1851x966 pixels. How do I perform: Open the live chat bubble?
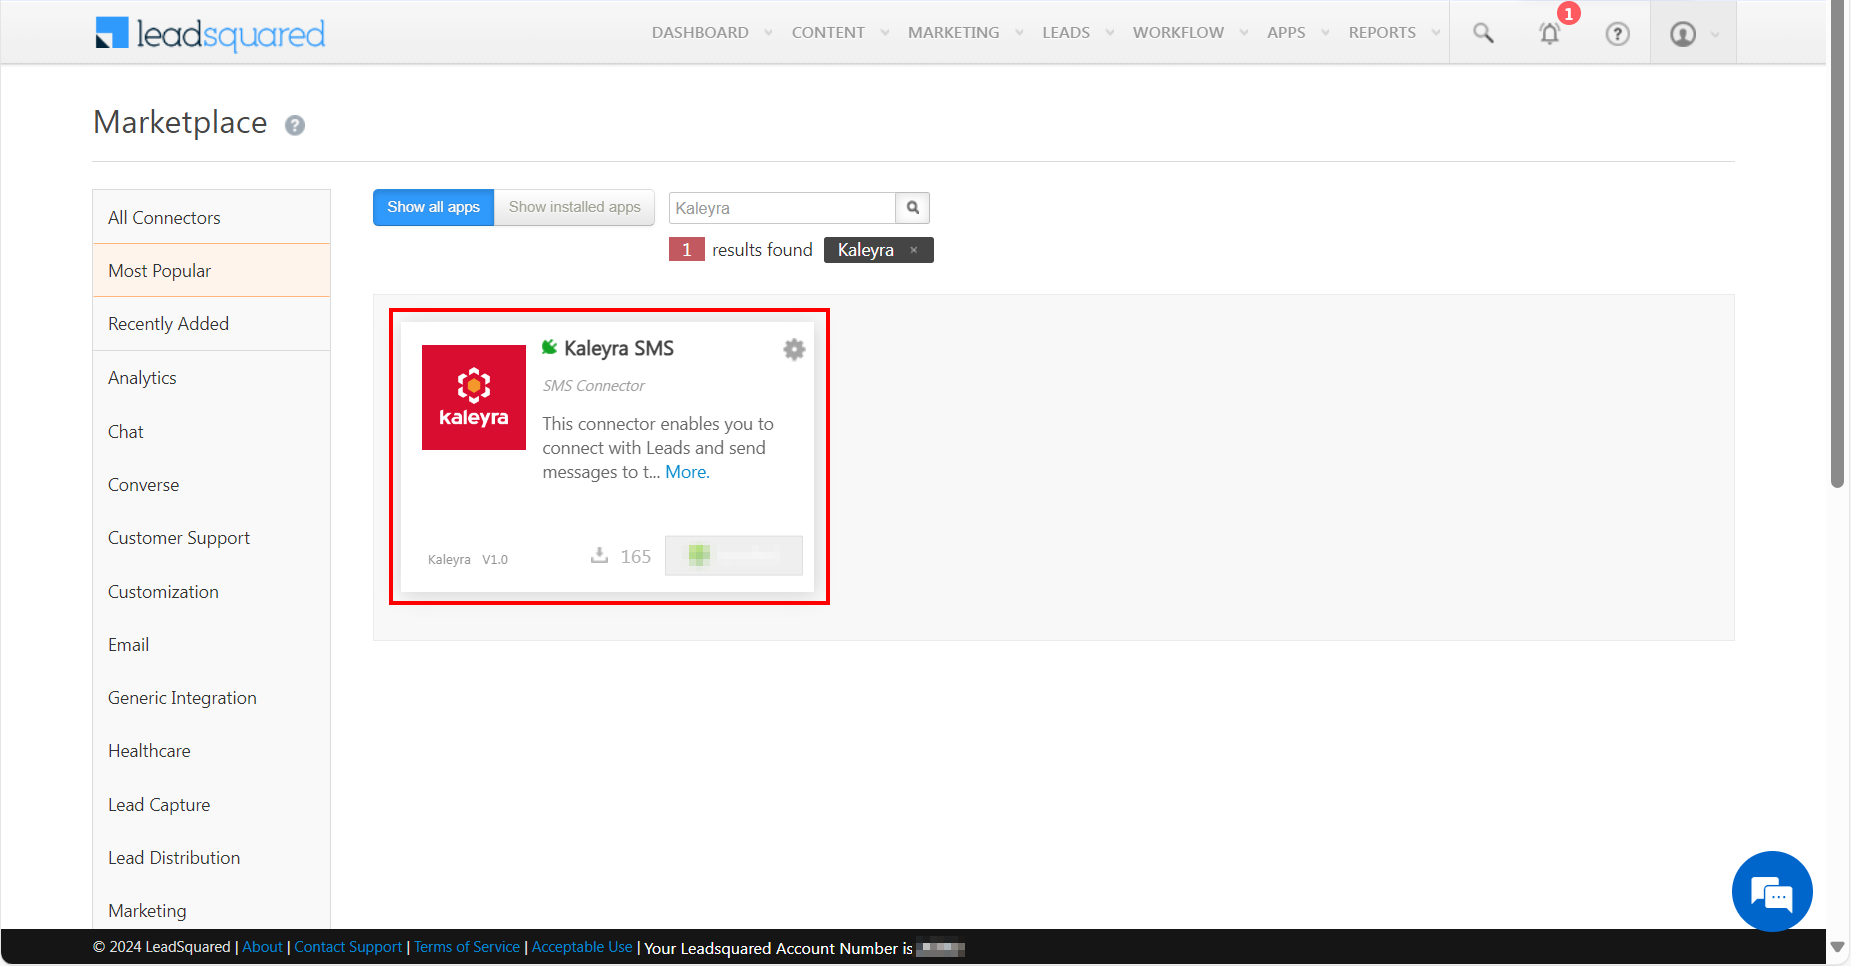(1772, 891)
